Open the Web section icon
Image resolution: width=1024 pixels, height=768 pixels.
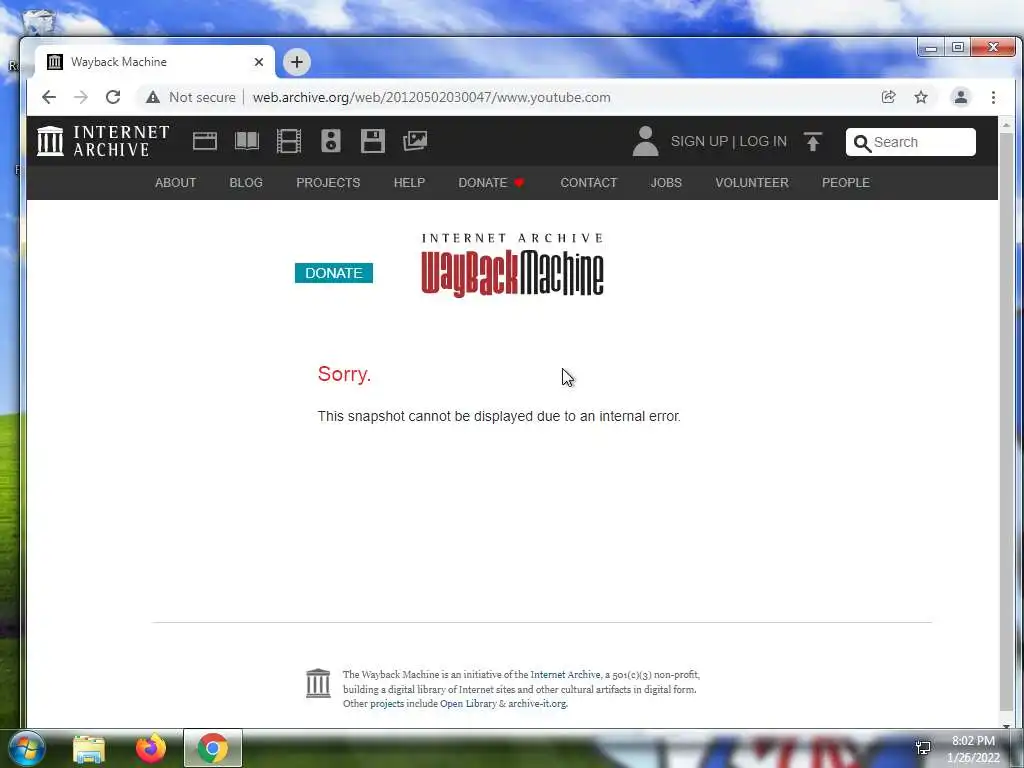click(x=204, y=141)
